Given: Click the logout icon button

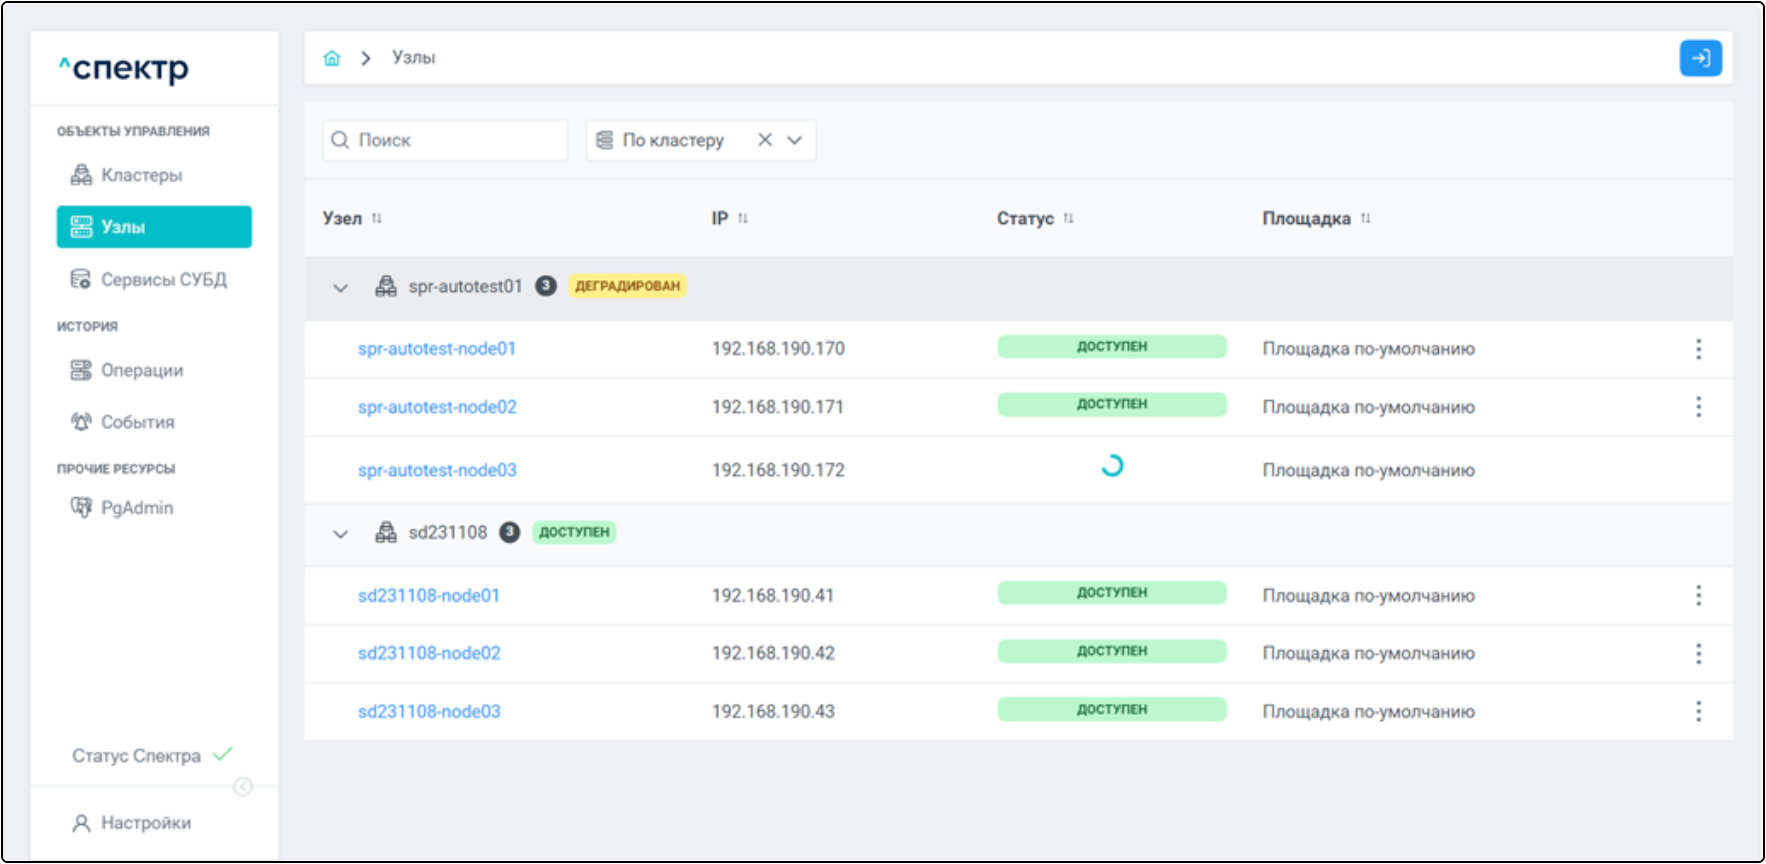Looking at the screenshot, I should (x=1700, y=58).
